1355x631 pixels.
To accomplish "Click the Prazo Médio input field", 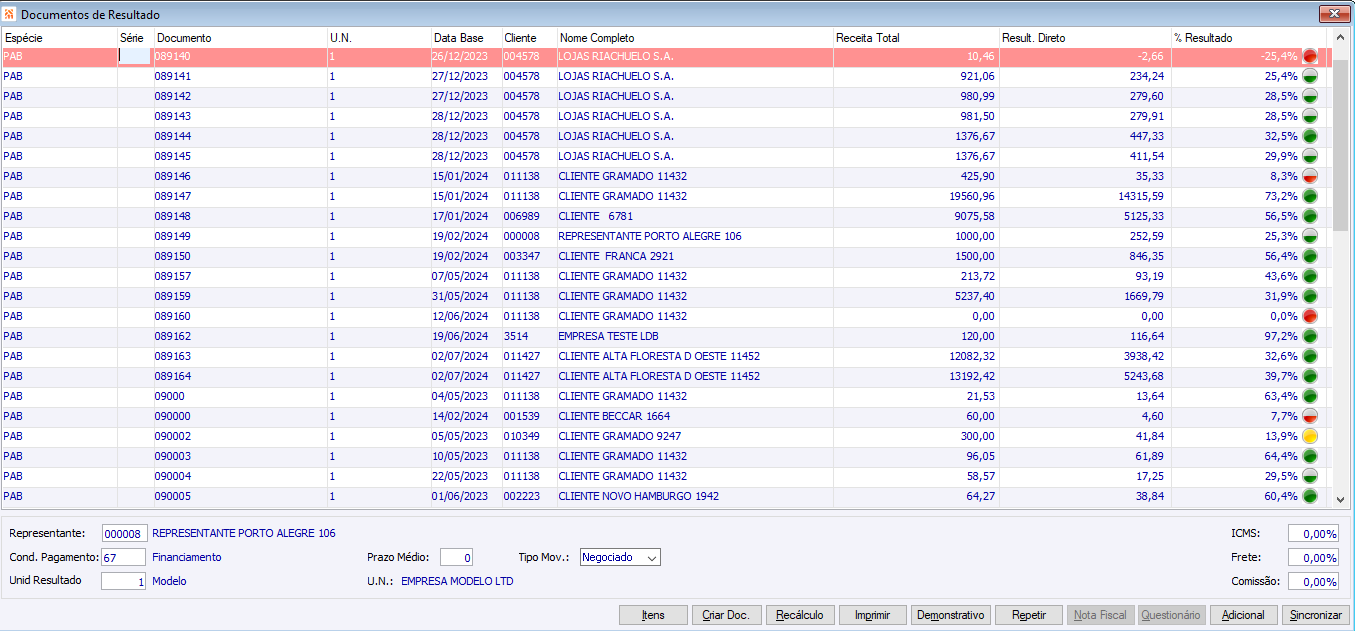I will (456, 557).
